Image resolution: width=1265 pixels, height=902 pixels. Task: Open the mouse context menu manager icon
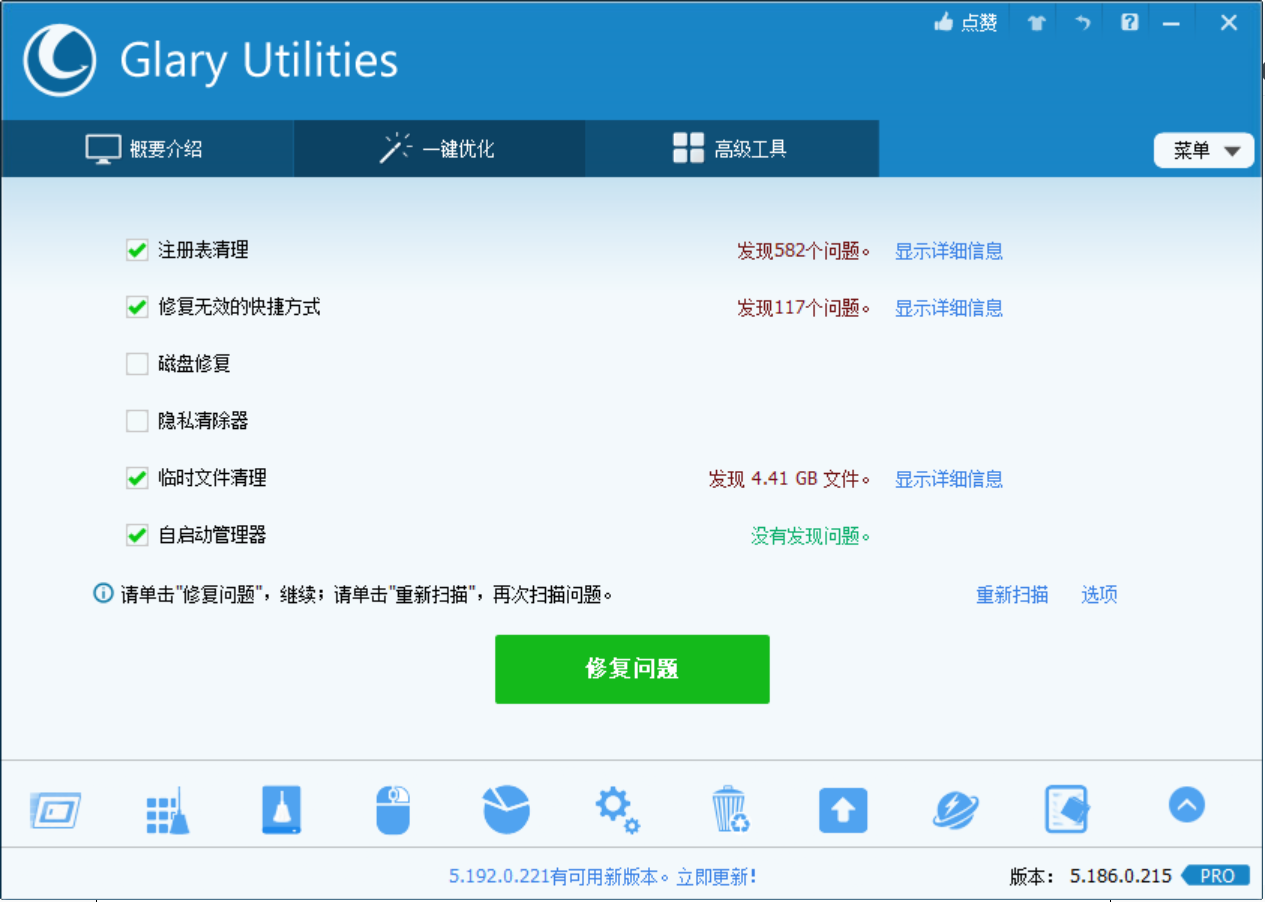coord(393,809)
